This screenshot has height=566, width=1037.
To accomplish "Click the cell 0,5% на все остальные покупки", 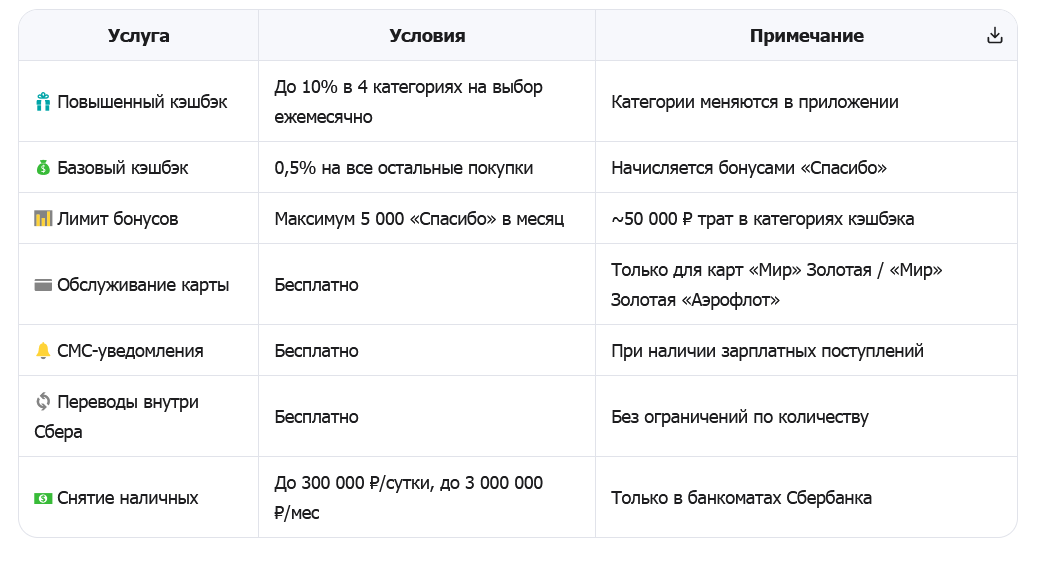I will pos(427,168).
